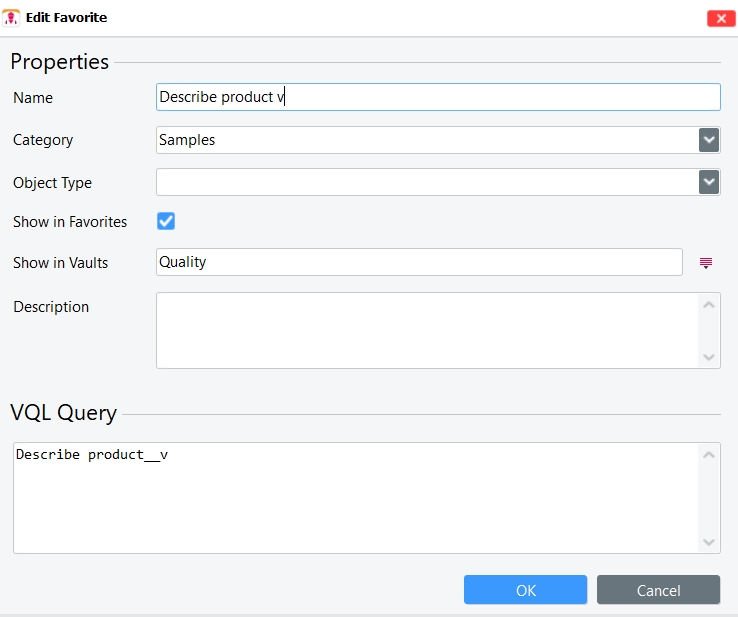Place cursor in the VQL Query editor
This screenshot has height=617, width=738.
tap(355, 498)
